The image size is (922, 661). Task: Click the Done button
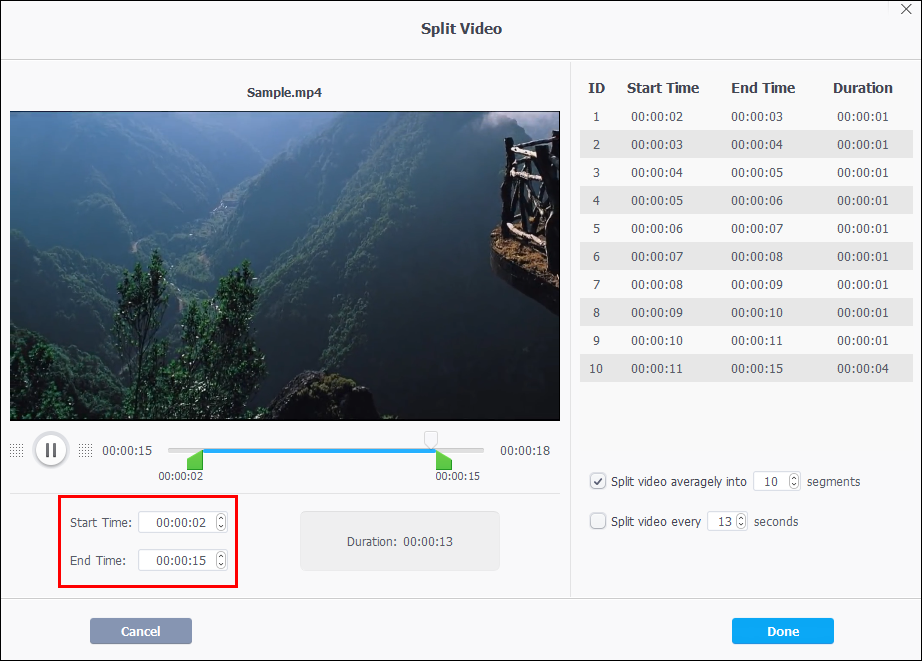click(x=783, y=631)
